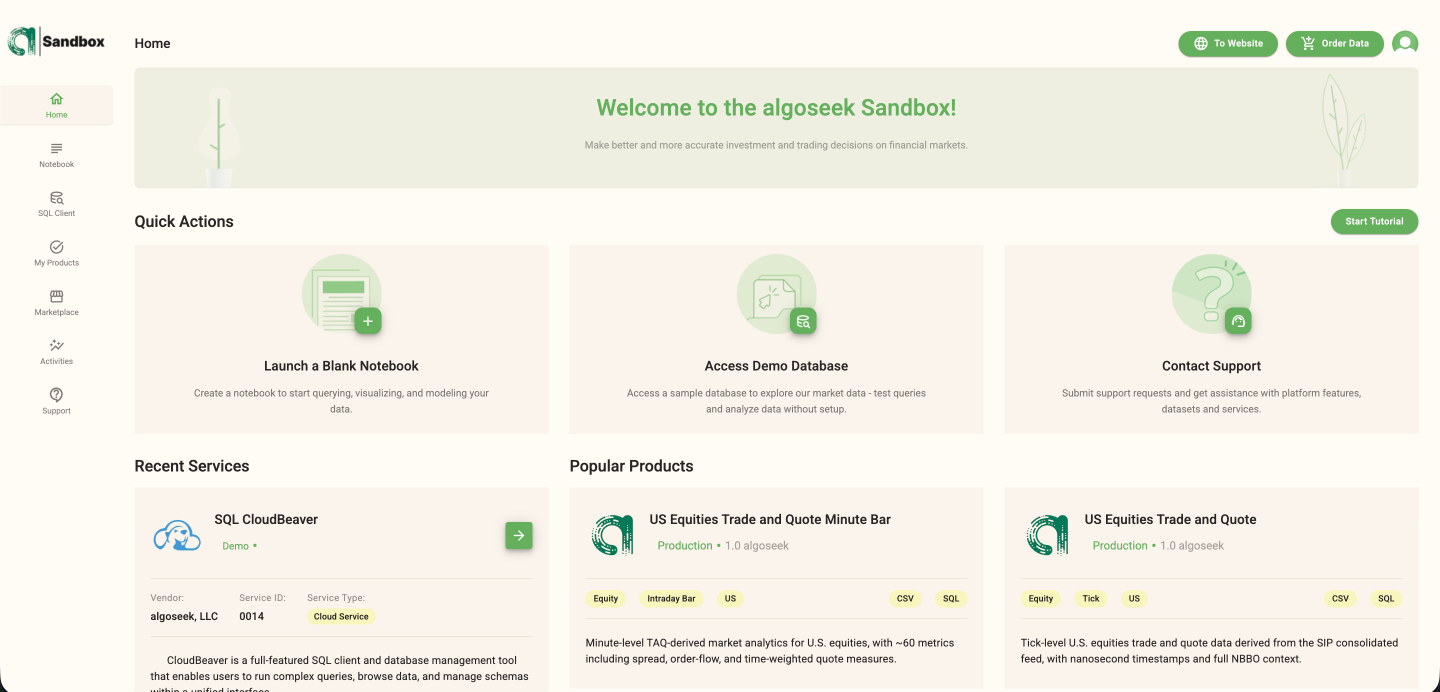Select the Access Demo Database title

776,366
